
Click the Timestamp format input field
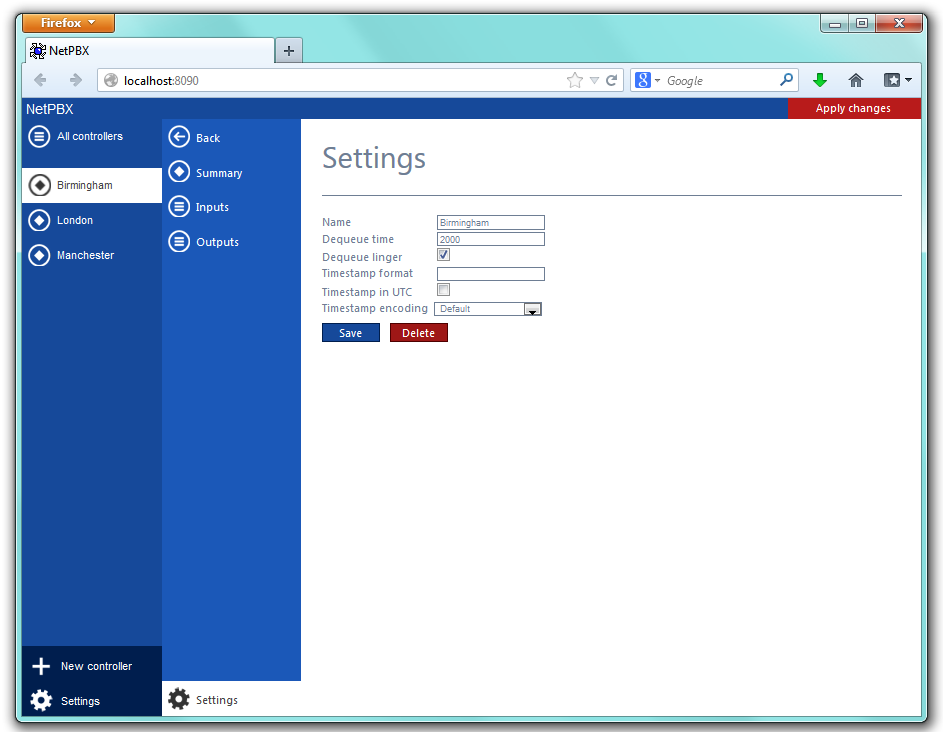tap(490, 274)
